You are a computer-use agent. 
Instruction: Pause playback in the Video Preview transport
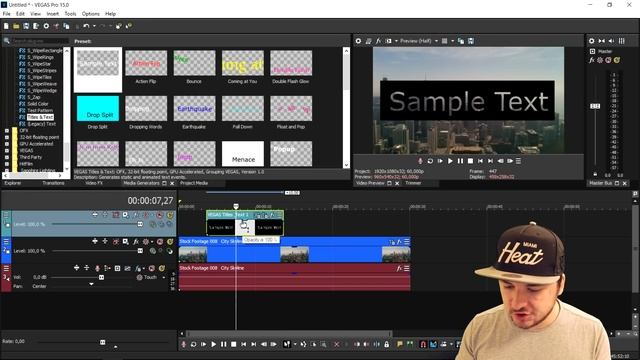coord(460,161)
